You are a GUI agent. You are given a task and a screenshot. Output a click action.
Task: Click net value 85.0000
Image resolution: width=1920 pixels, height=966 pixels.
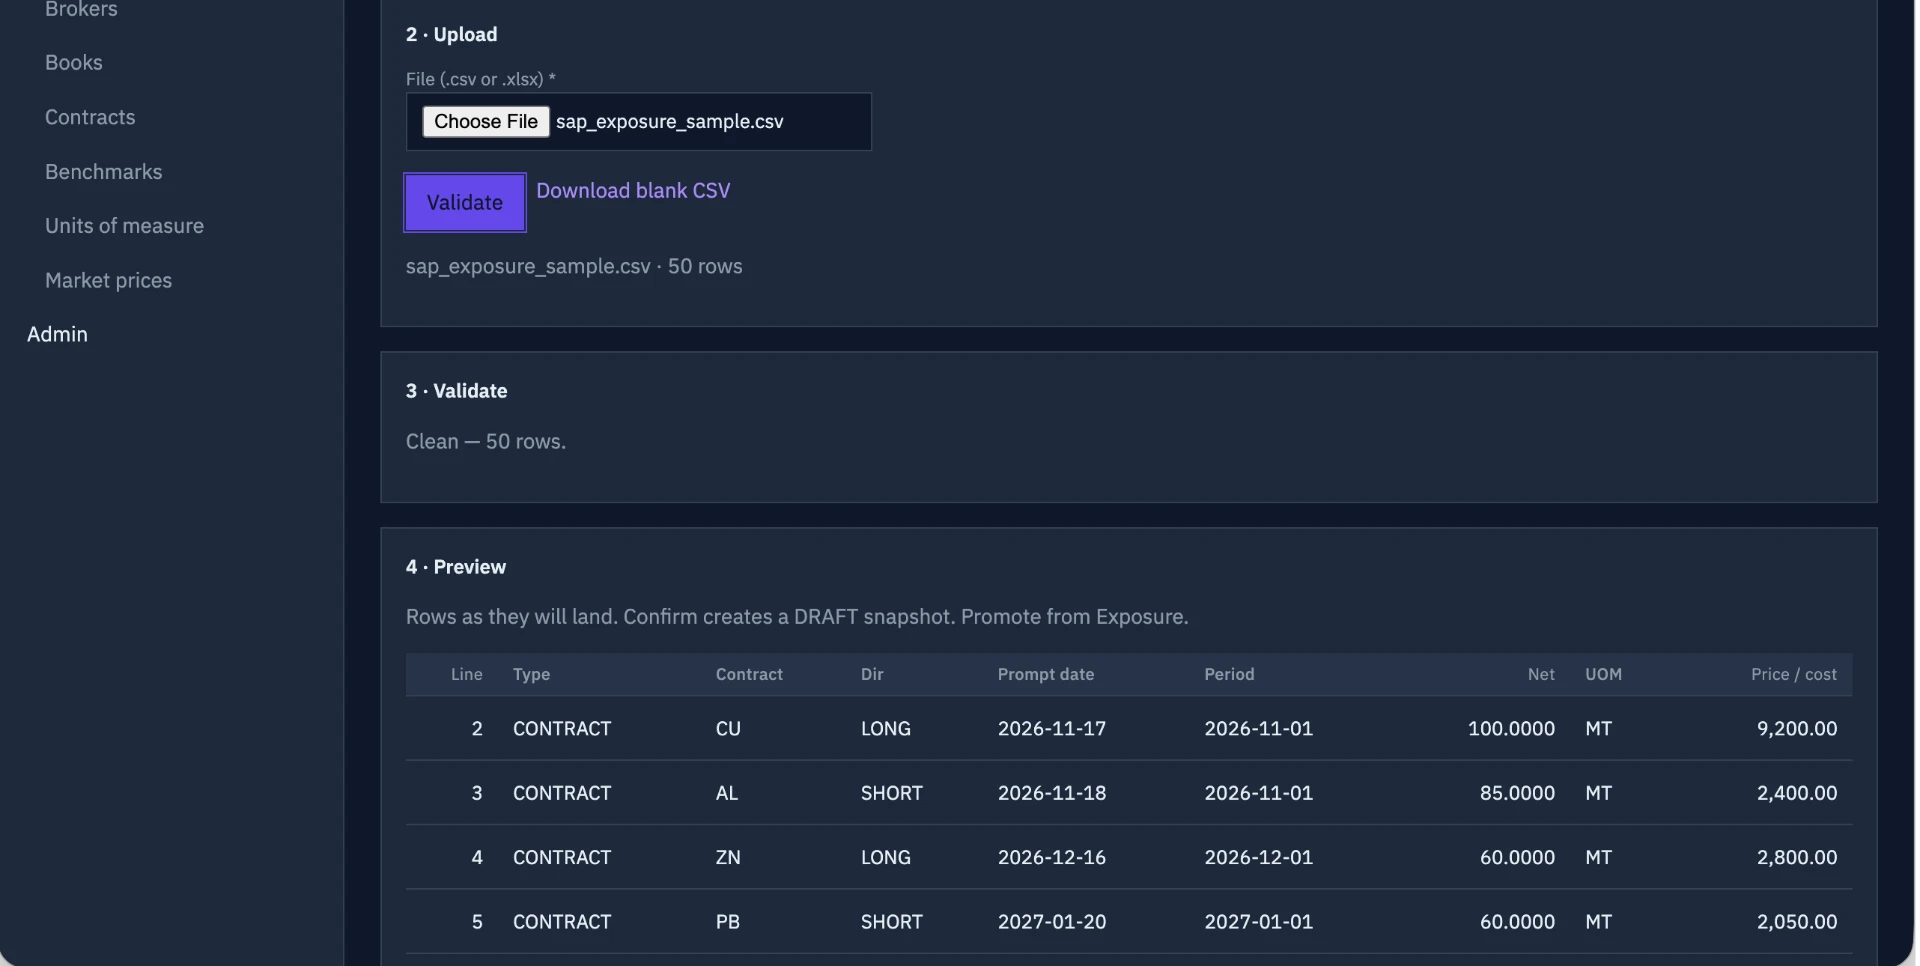[1517, 793]
